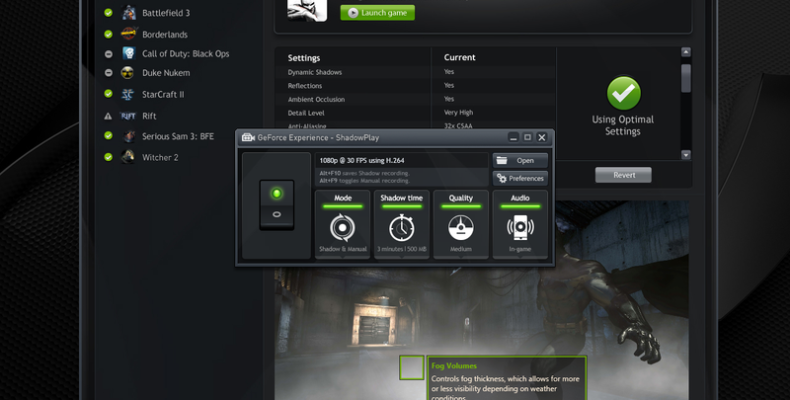Select Battlefield 3 game icon
Viewport: 790px width, 400px height.
coord(129,13)
